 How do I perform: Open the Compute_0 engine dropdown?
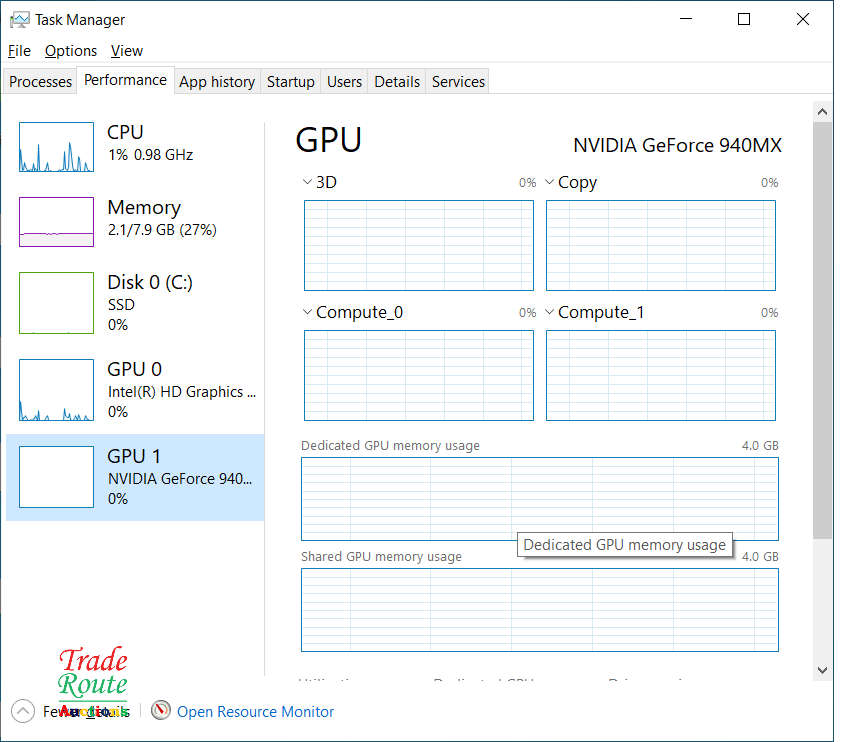click(307, 312)
